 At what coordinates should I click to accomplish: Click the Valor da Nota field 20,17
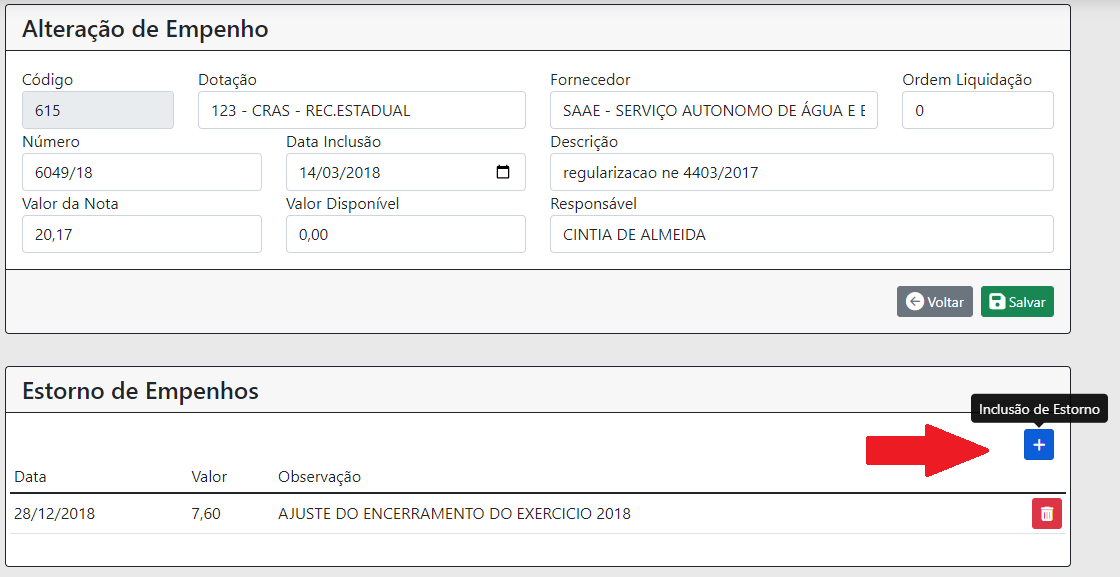[x=141, y=234]
